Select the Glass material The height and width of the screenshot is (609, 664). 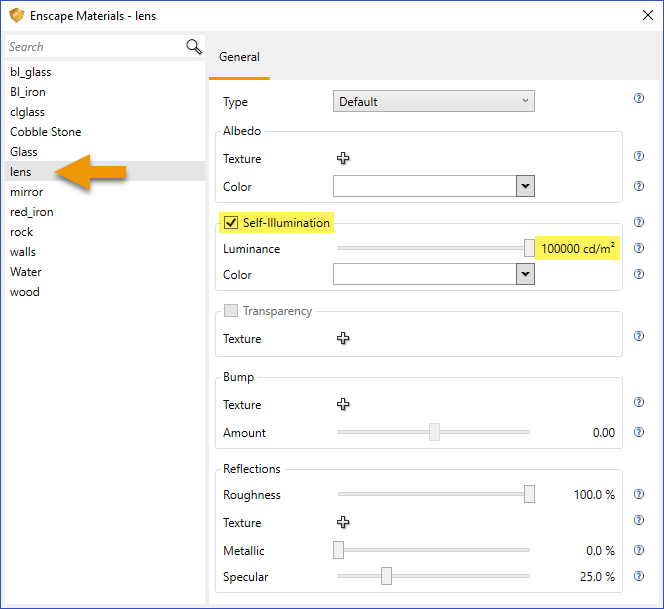pos(105,152)
